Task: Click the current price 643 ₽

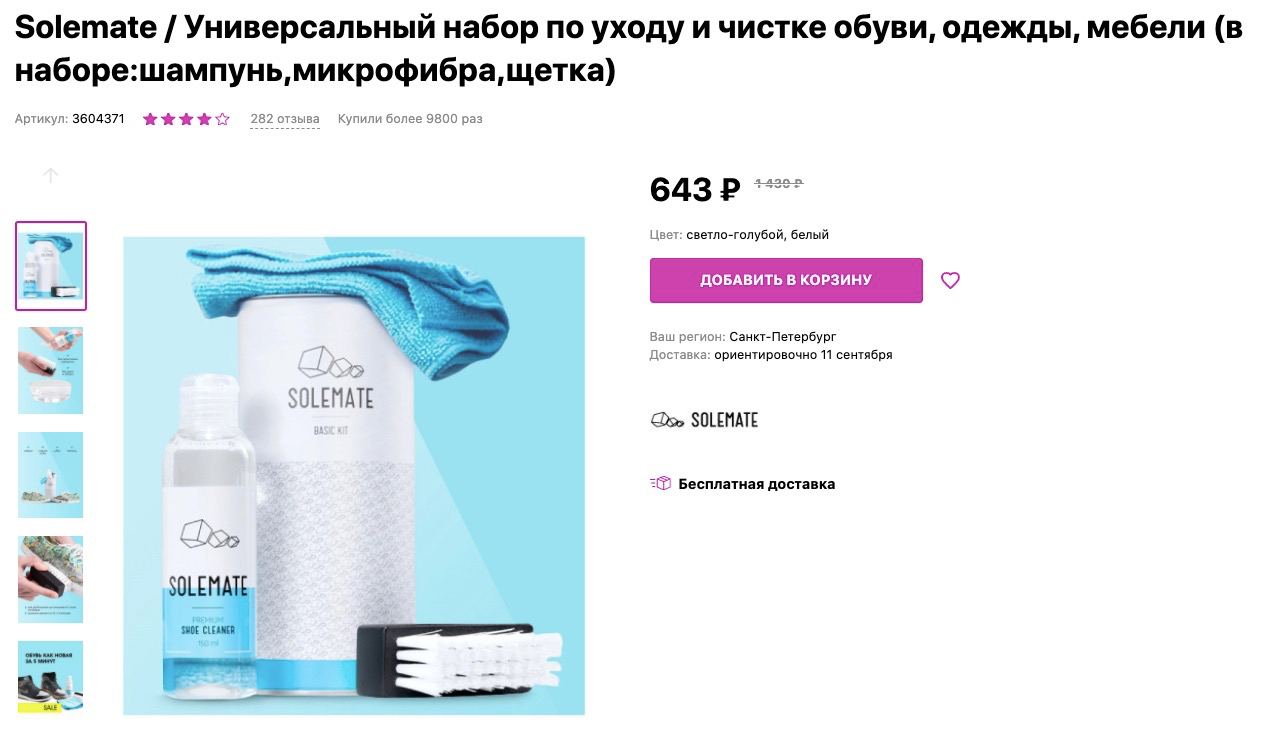Action: point(695,188)
